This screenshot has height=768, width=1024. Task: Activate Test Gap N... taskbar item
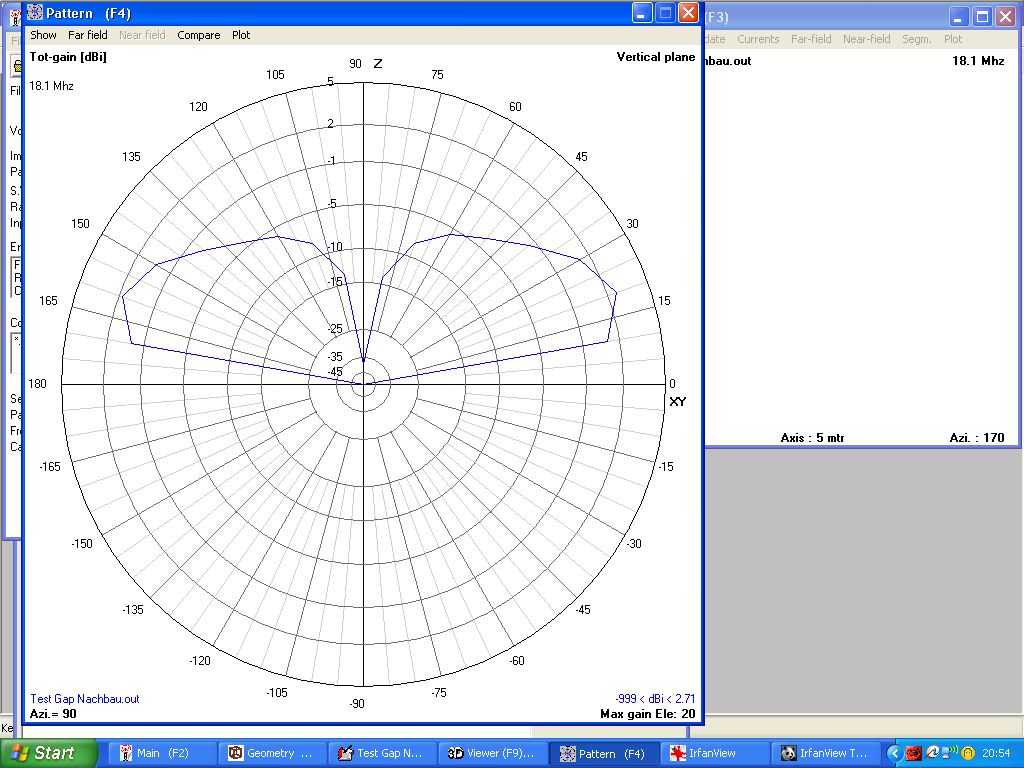381,753
